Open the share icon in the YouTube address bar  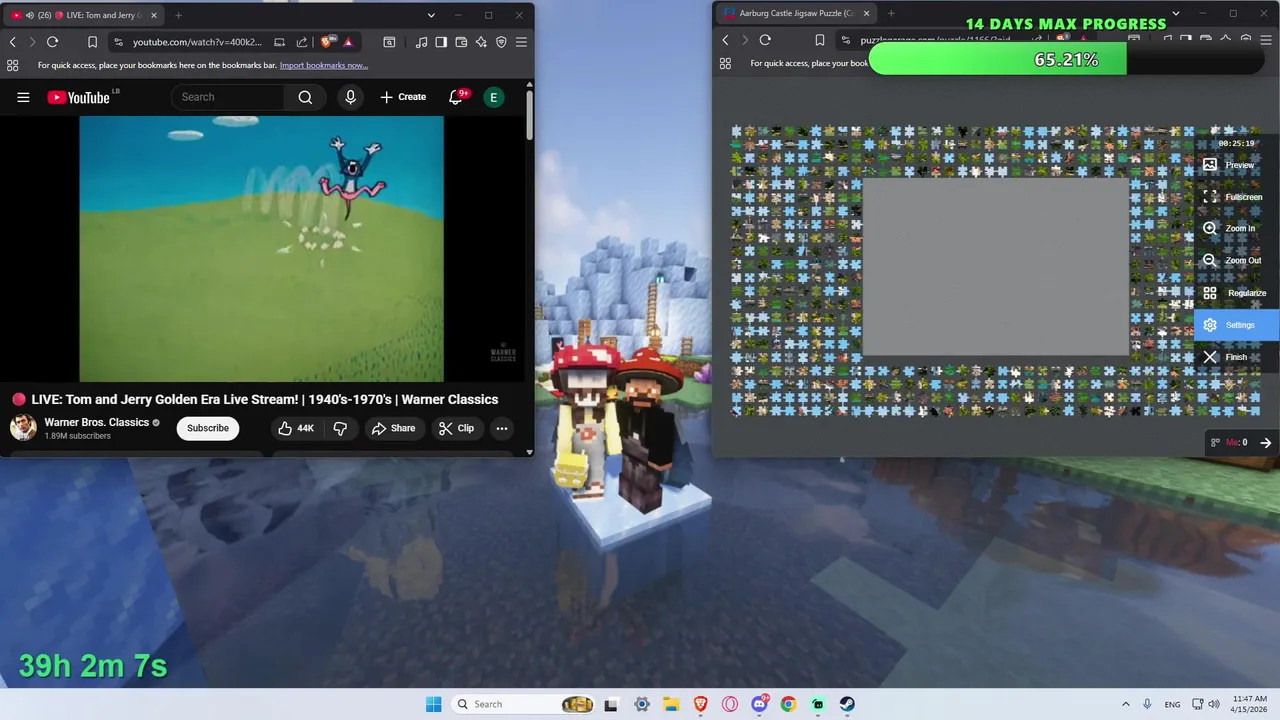[302, 42]
